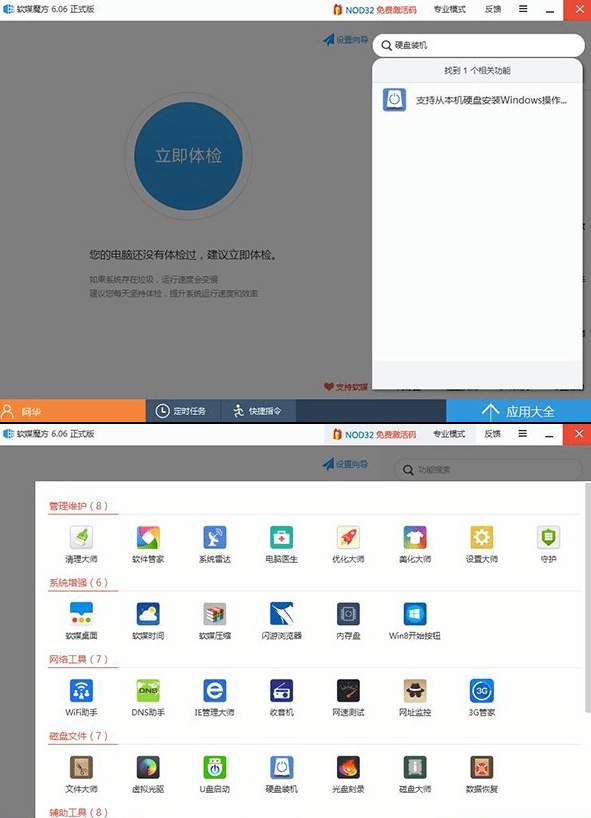The height and width of the screenshot is (818, 591).
Task: Open 网速测试 speed test
Action: click(x=348, y=697)
